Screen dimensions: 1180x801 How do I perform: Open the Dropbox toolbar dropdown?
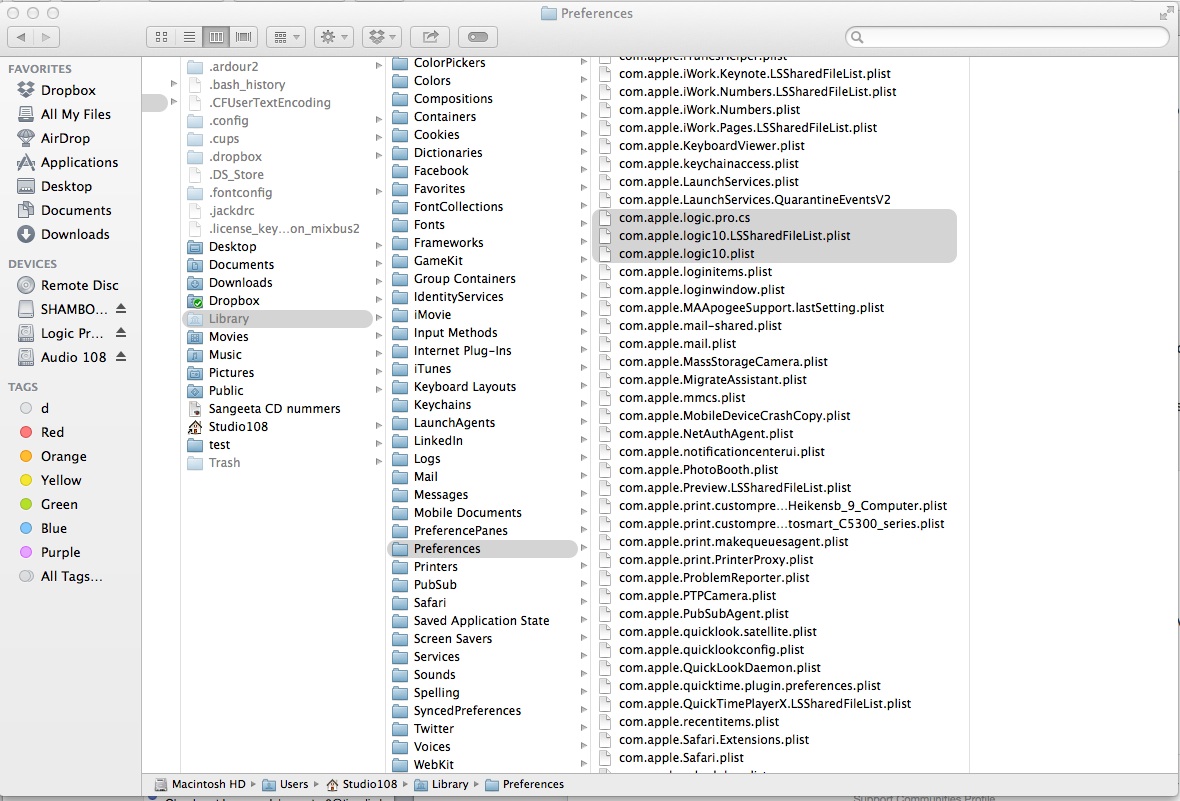pyautogui.click(x=382, y=37)
